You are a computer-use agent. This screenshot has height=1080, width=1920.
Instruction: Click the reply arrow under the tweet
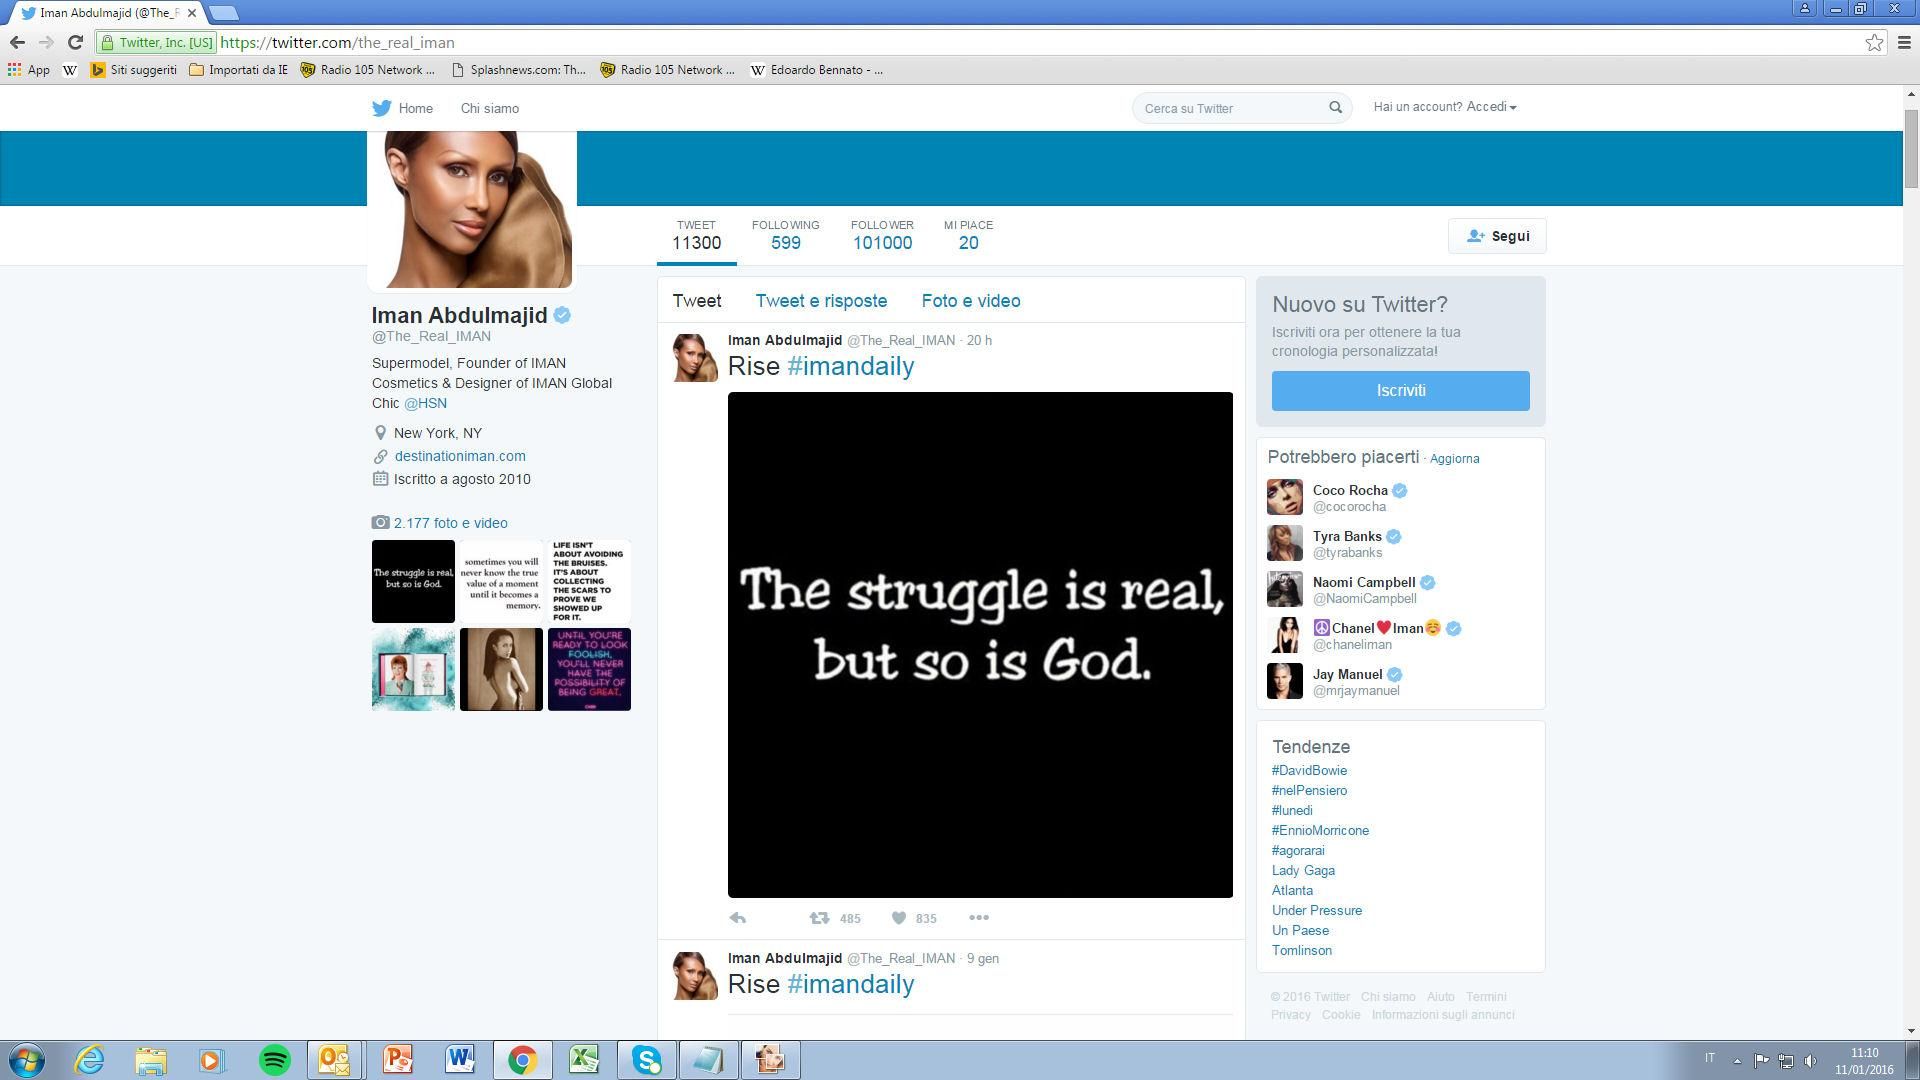(x=738, y=918)
